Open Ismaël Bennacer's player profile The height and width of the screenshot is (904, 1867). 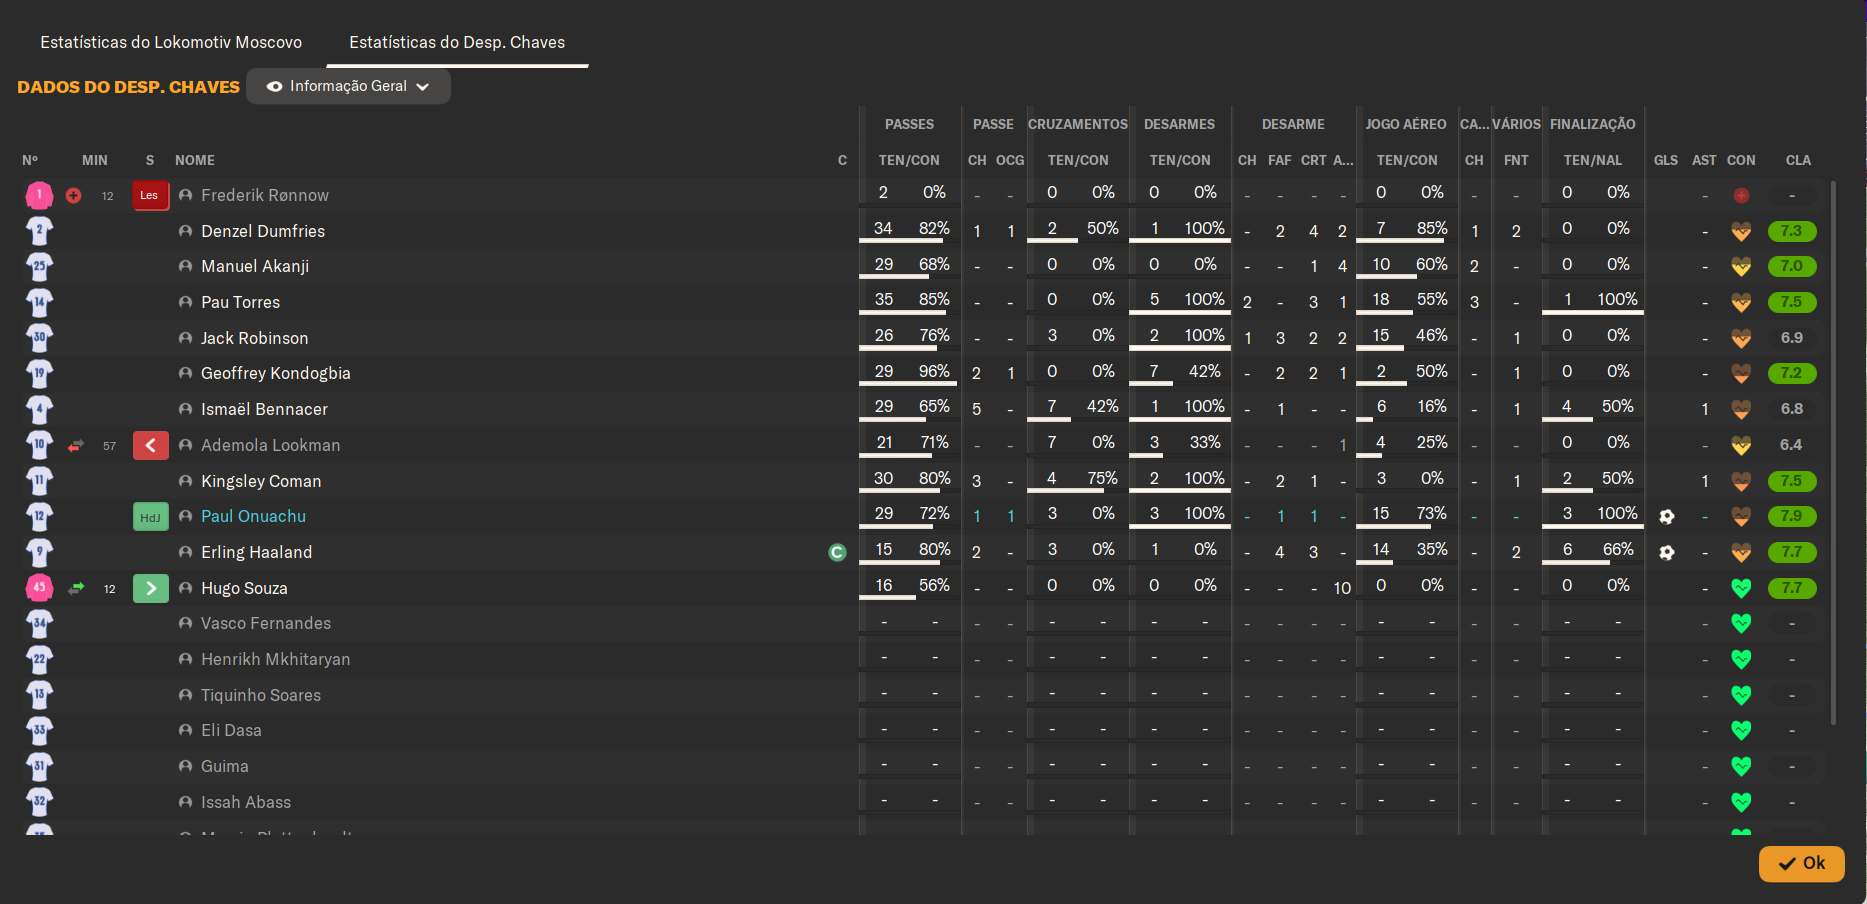[x=264, y=409]
